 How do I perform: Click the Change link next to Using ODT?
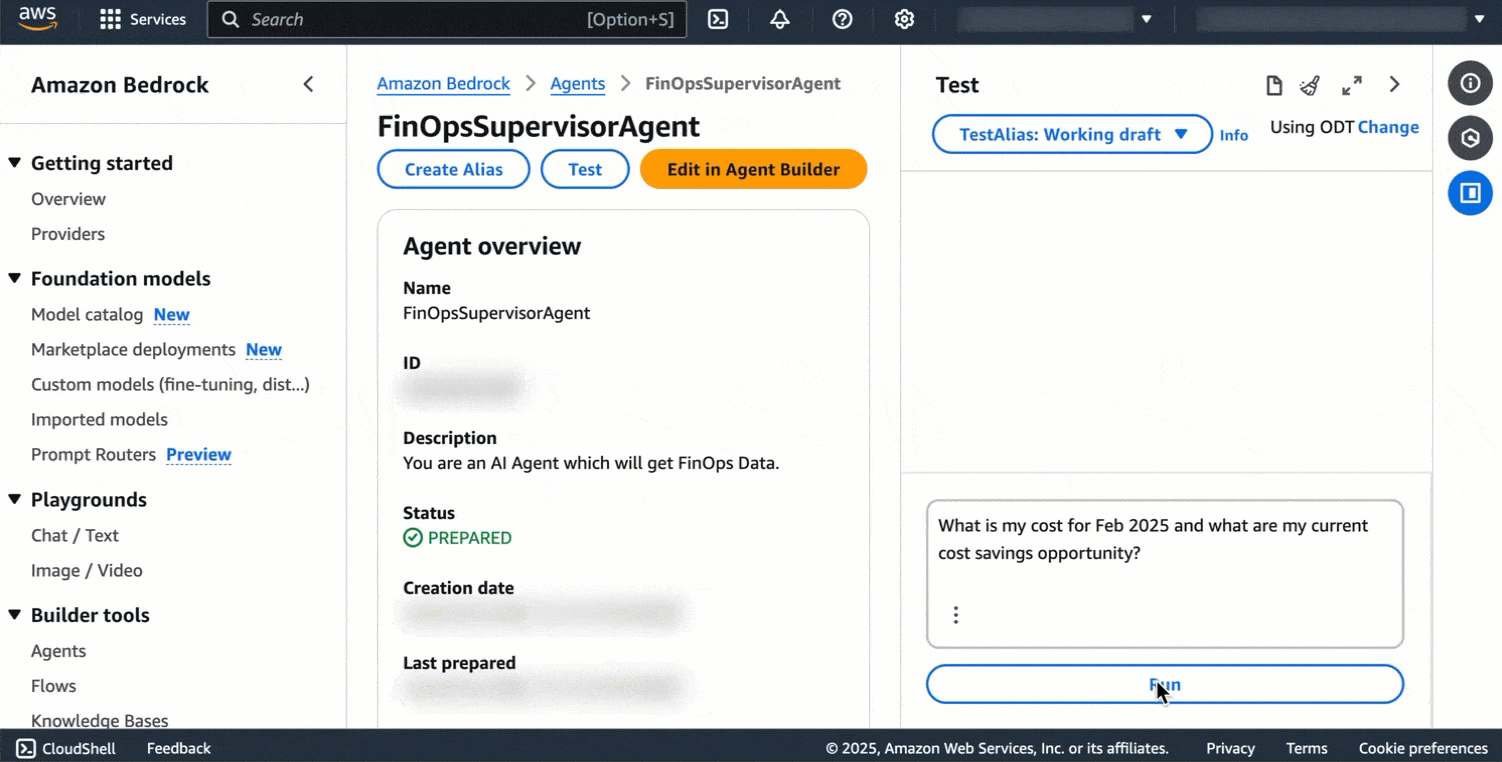point(1388,127)
